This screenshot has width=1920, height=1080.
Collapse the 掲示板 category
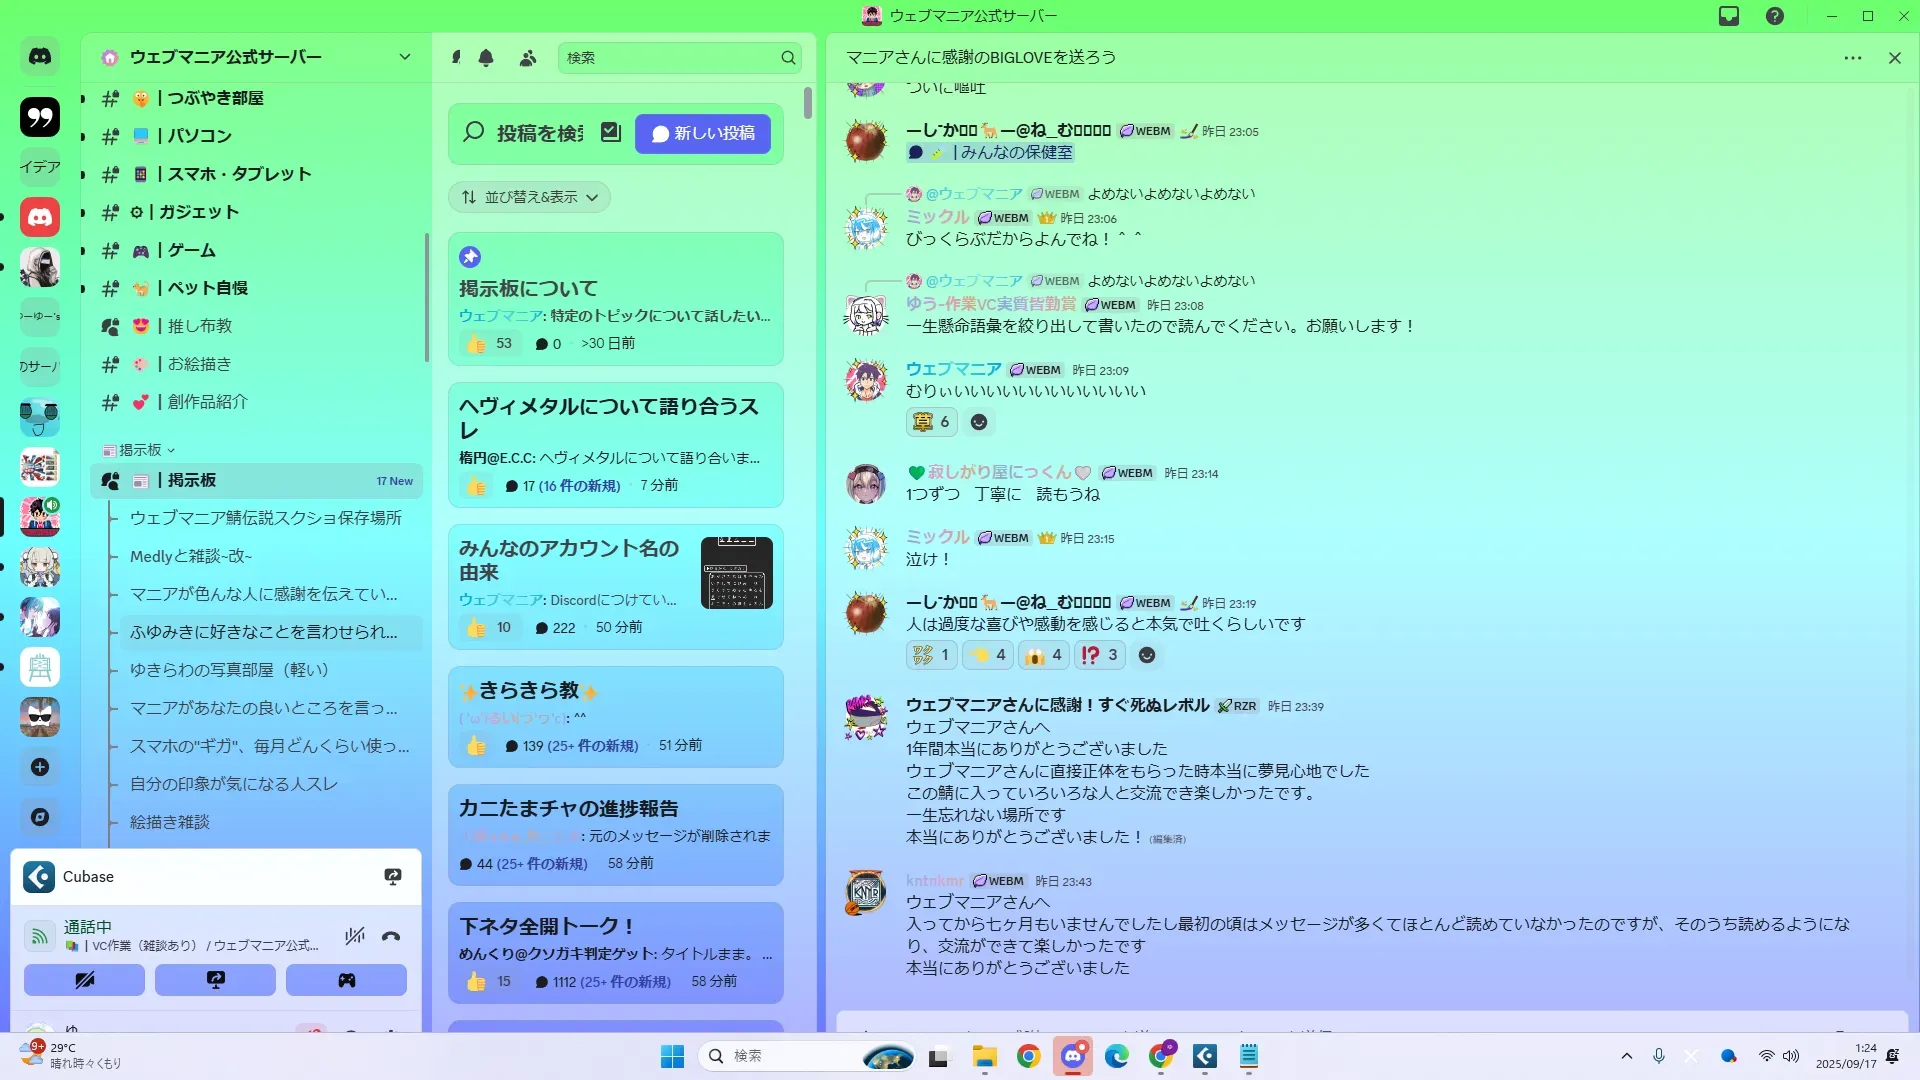[x=140, y=450]
